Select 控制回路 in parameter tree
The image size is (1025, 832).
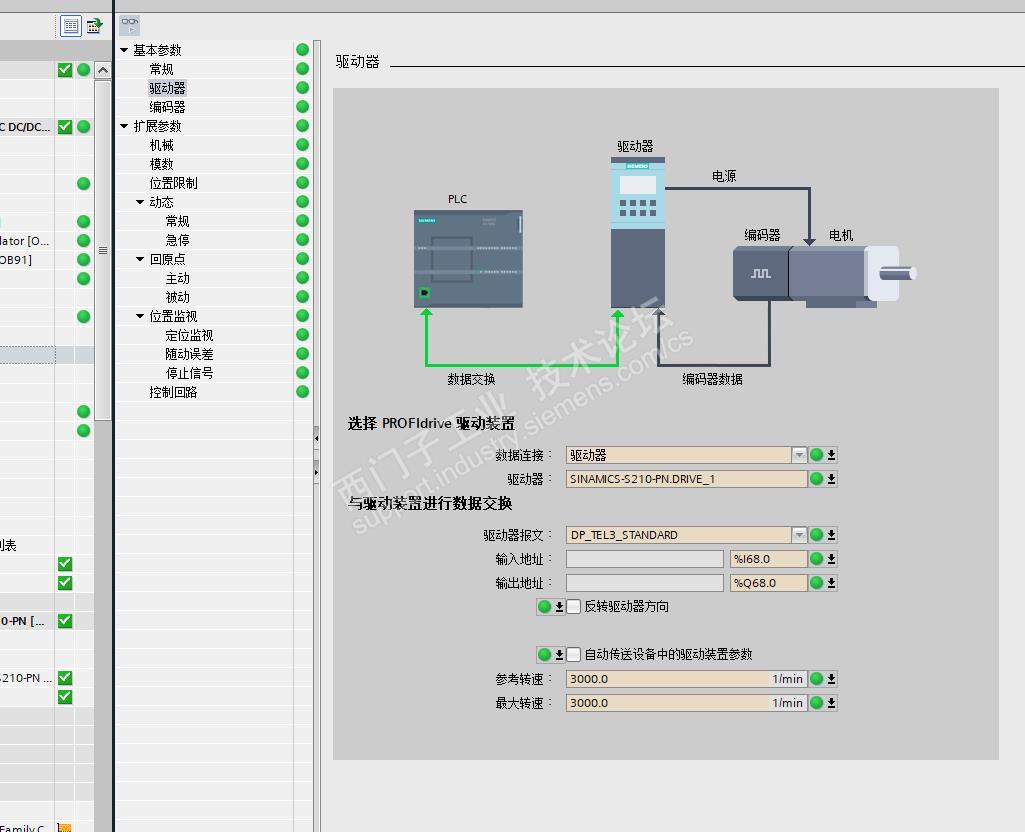(x=173, y=391)
